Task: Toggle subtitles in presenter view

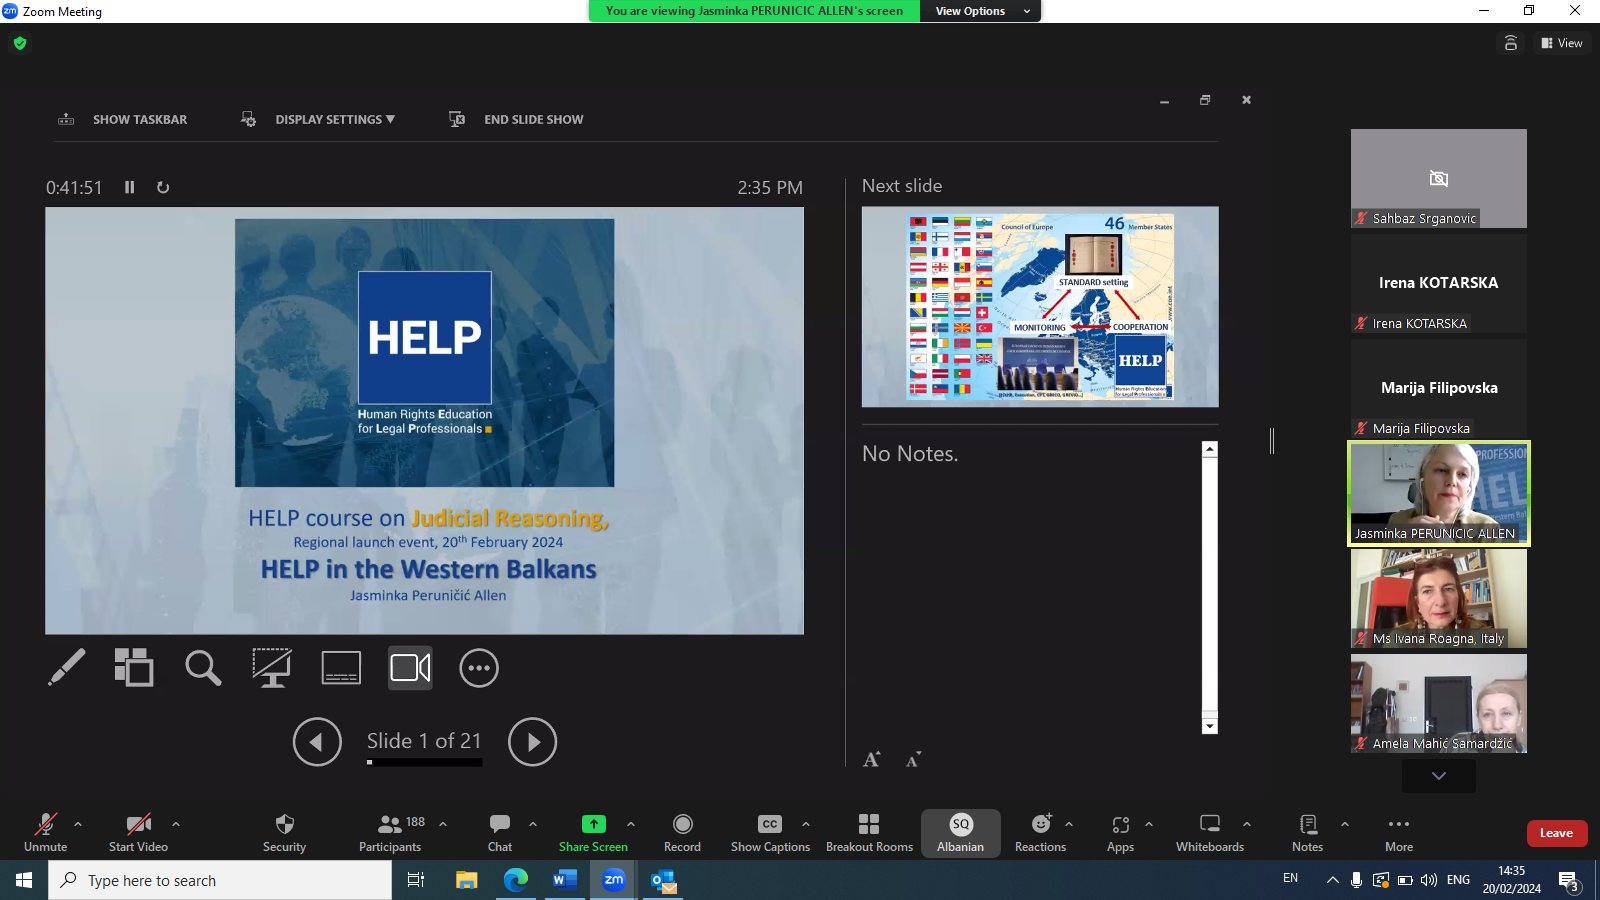Action: click(x=341, y=668)
